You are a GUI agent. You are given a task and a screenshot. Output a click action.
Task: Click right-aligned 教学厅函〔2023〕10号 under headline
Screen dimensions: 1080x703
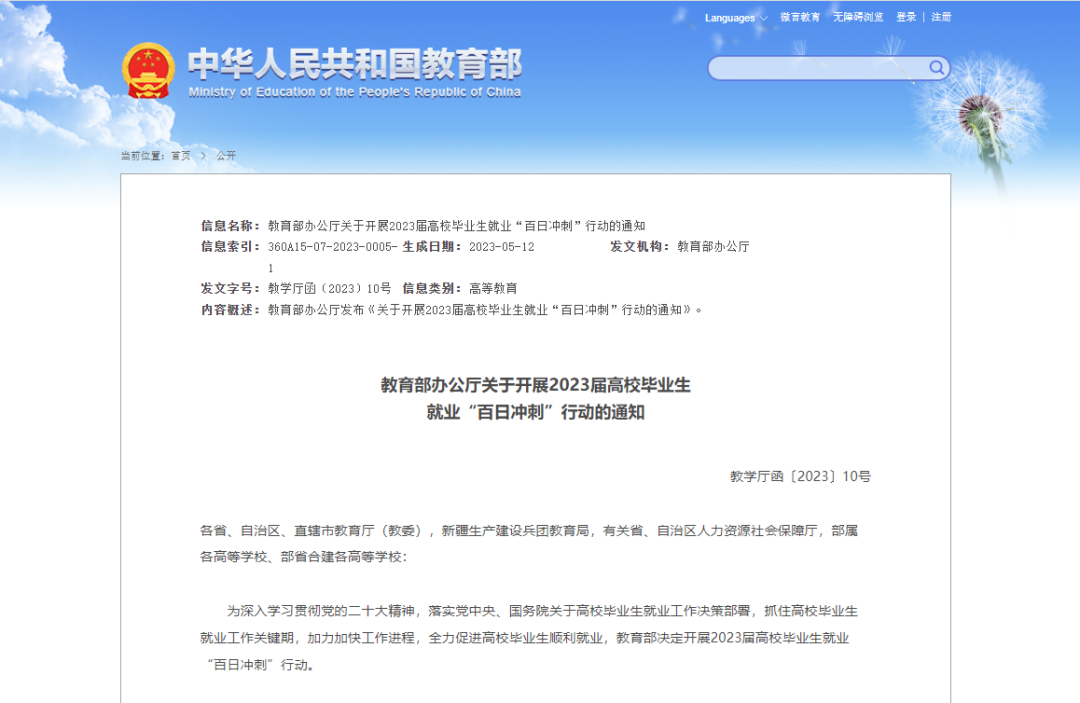tap(800, 476)
